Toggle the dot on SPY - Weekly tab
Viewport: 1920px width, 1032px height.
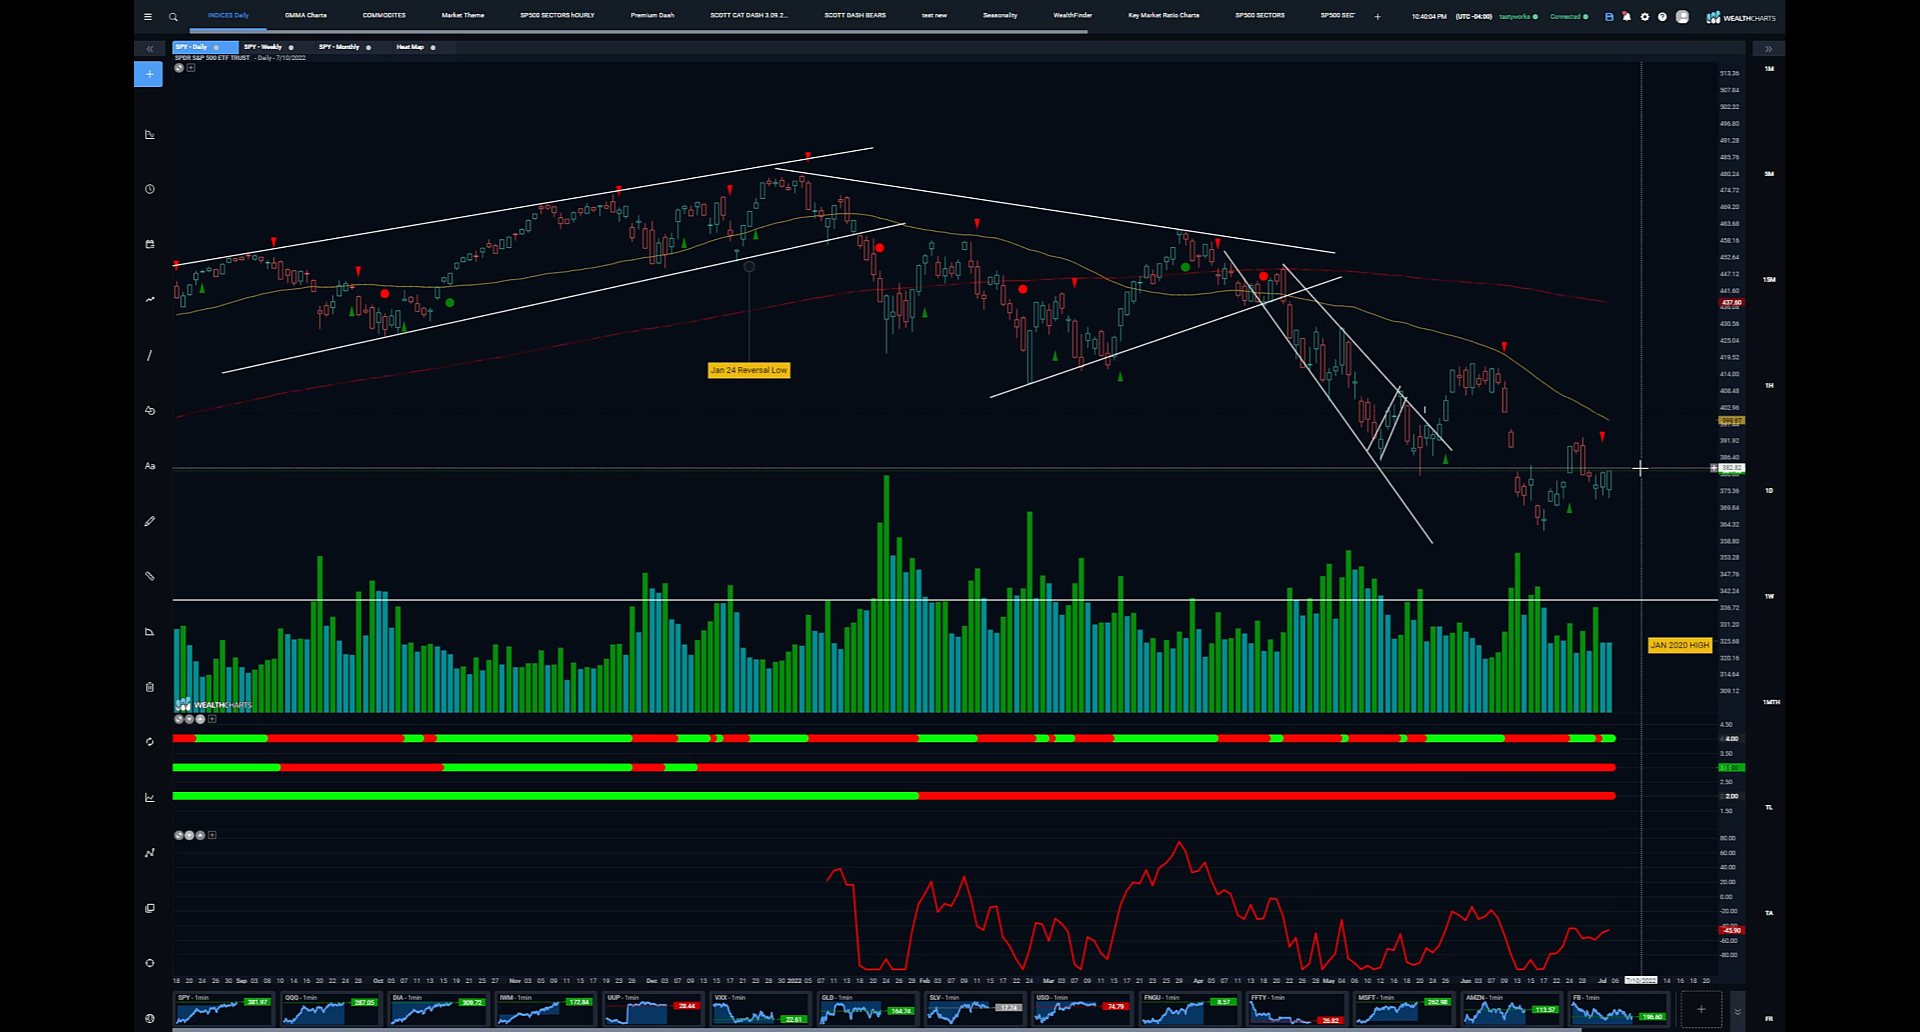tap(291, 47)
